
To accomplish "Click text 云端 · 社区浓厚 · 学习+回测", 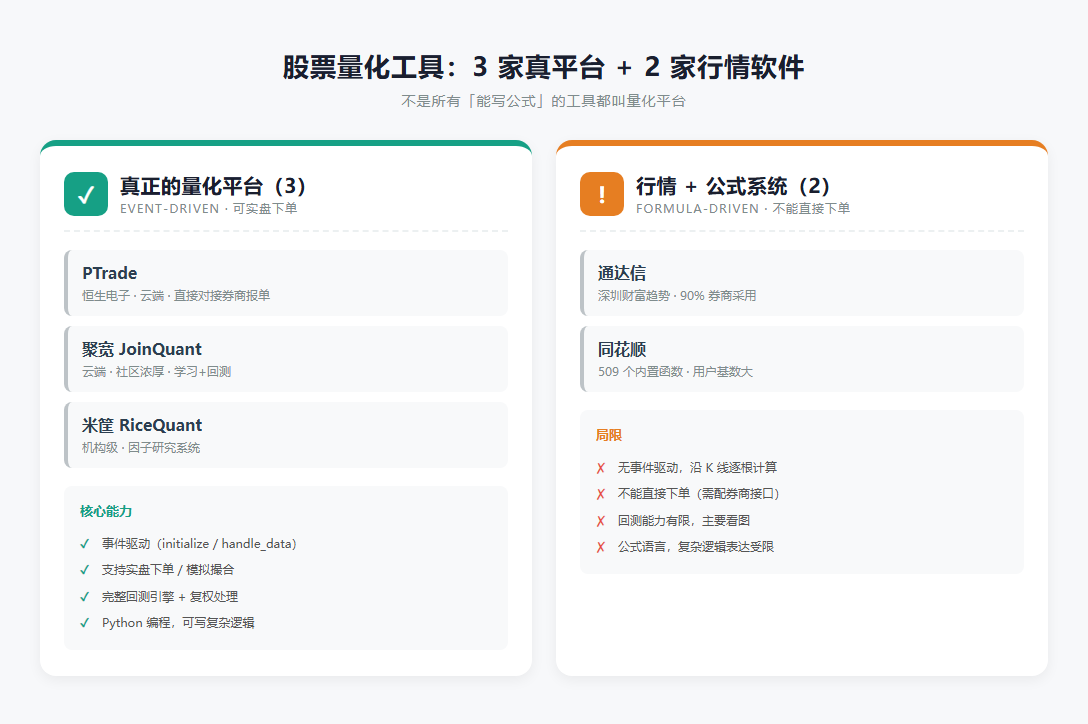I will point(157,372).
